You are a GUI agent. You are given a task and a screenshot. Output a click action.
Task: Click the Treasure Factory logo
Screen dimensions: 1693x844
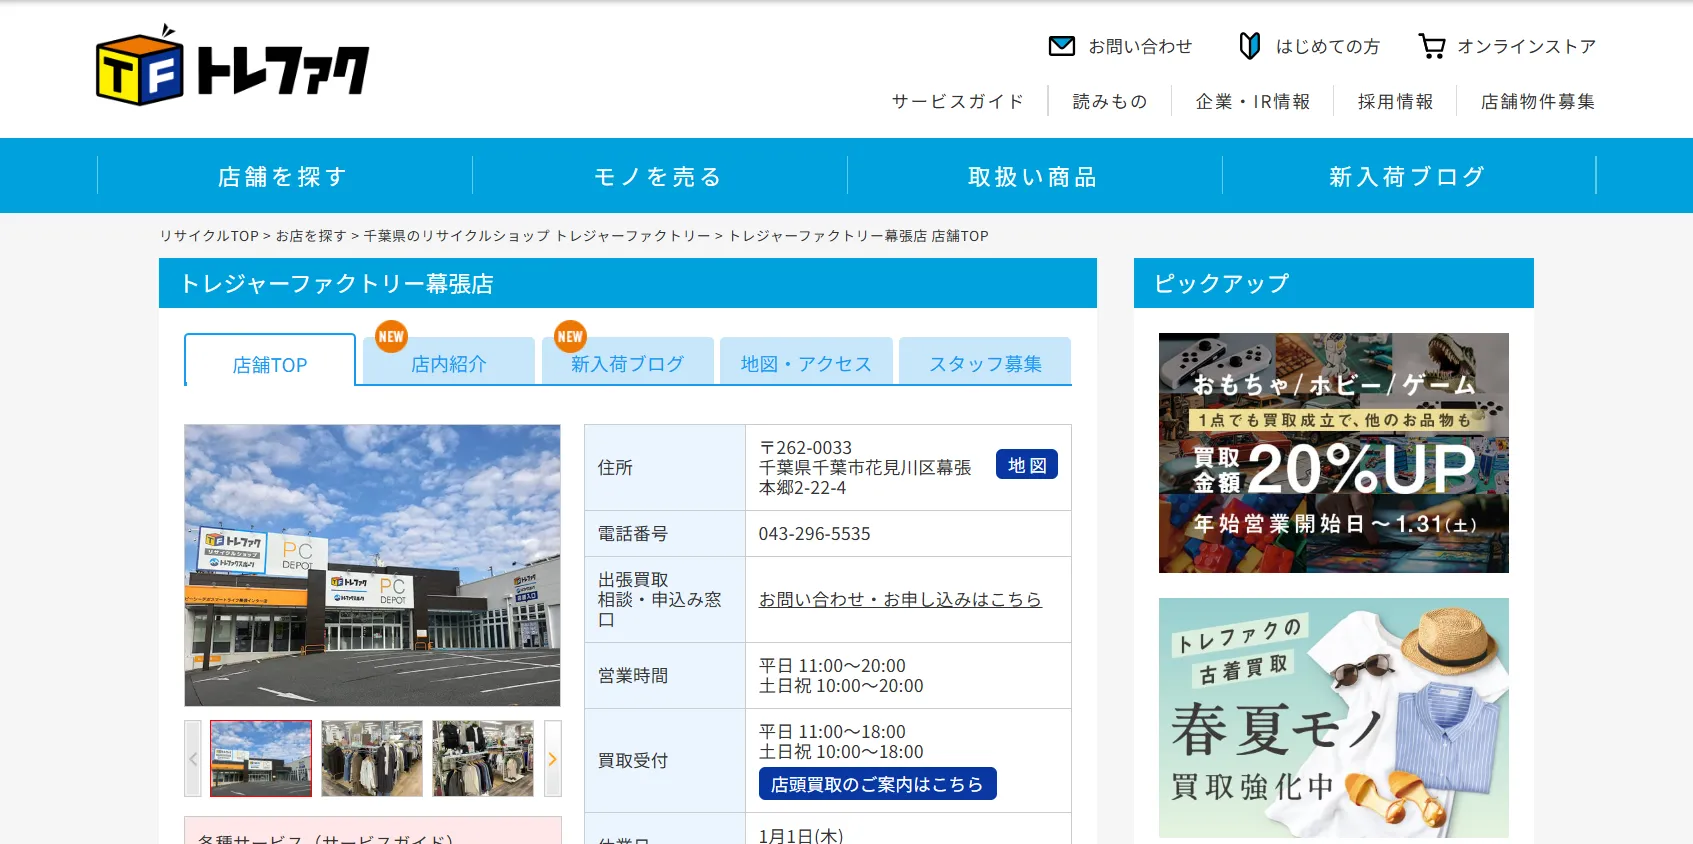(x=232, y=66)
